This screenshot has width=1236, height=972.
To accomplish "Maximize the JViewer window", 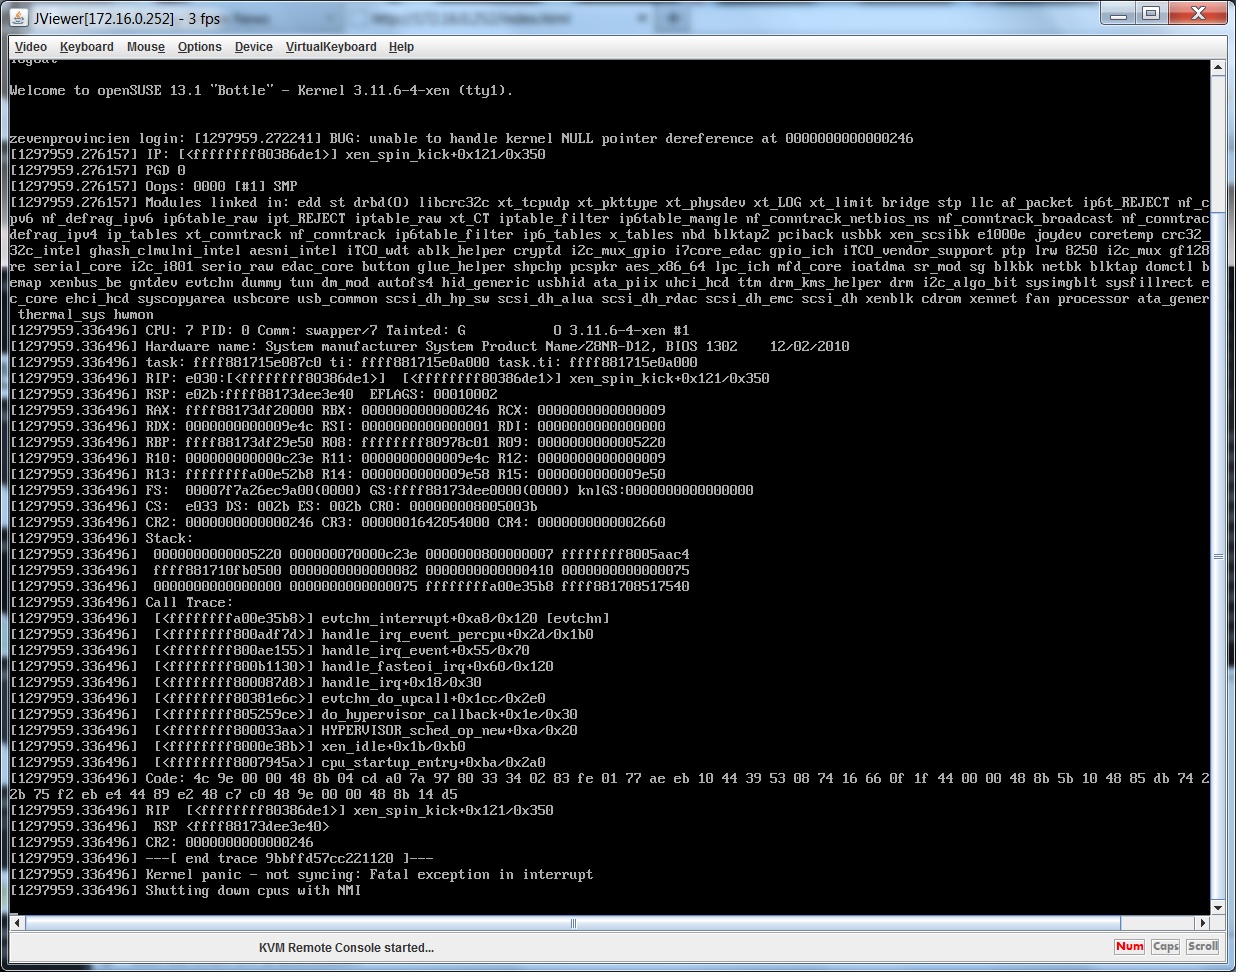I will 1151,14.
